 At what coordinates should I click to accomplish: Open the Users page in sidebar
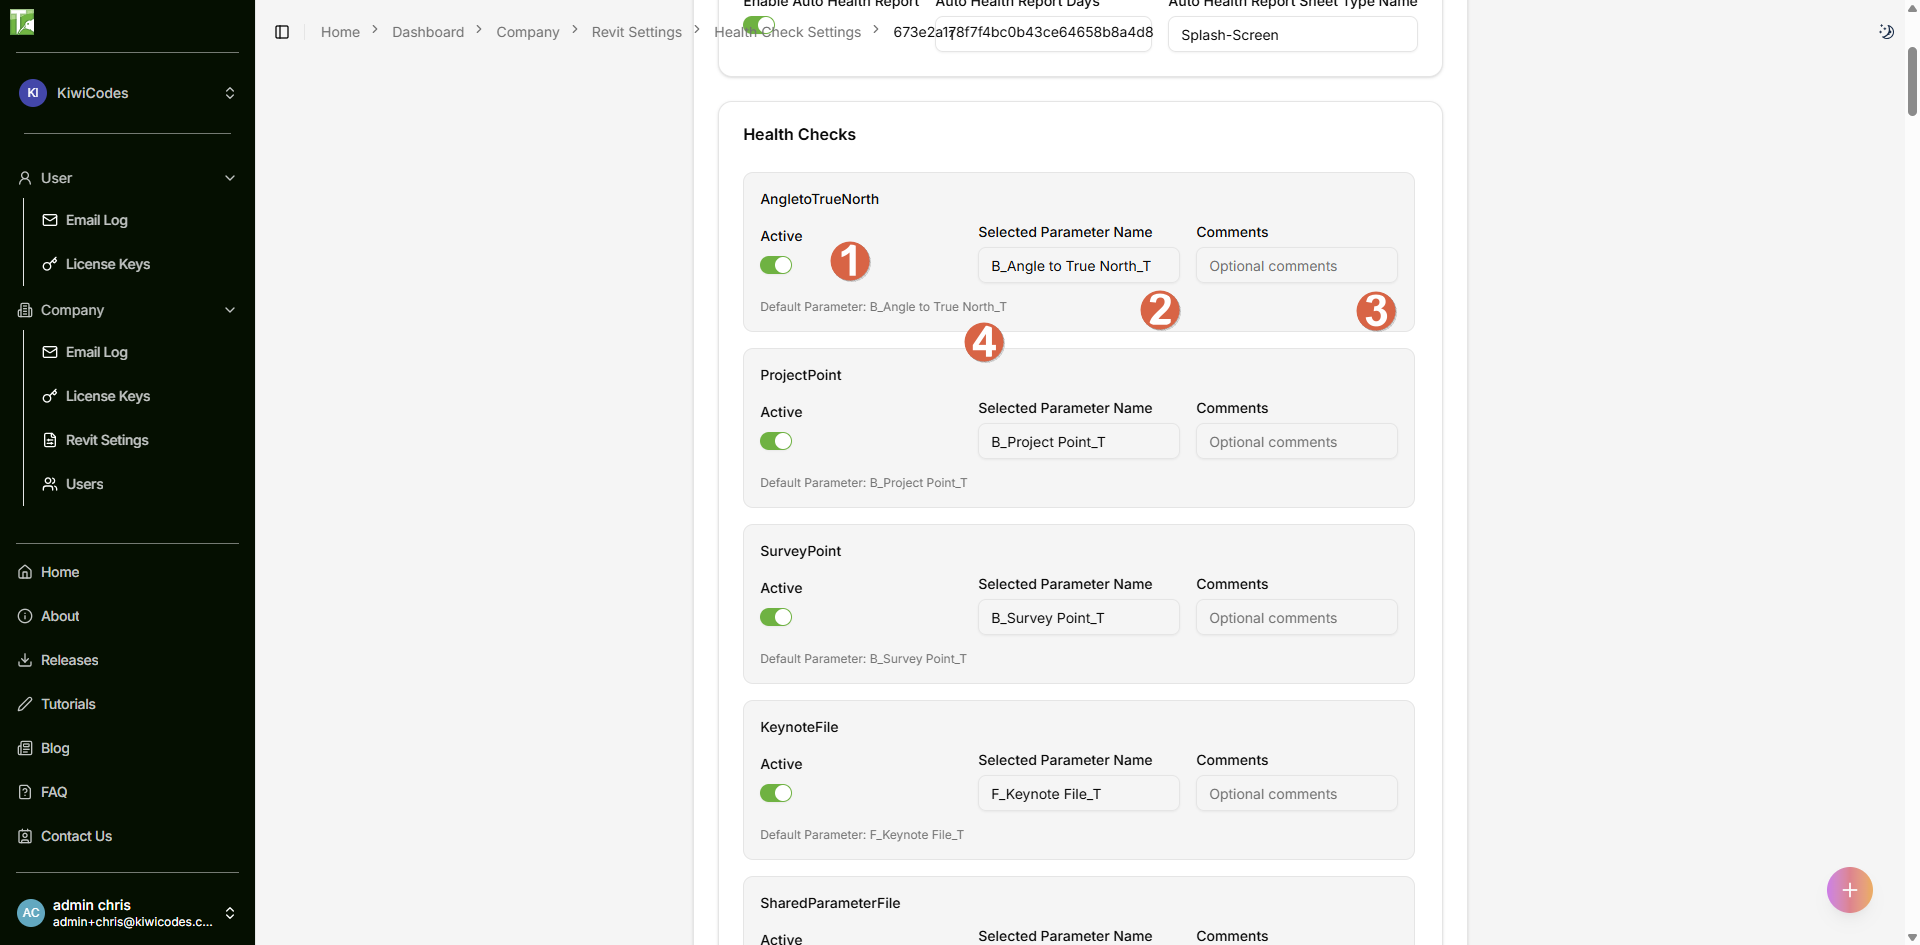[84, 484]
